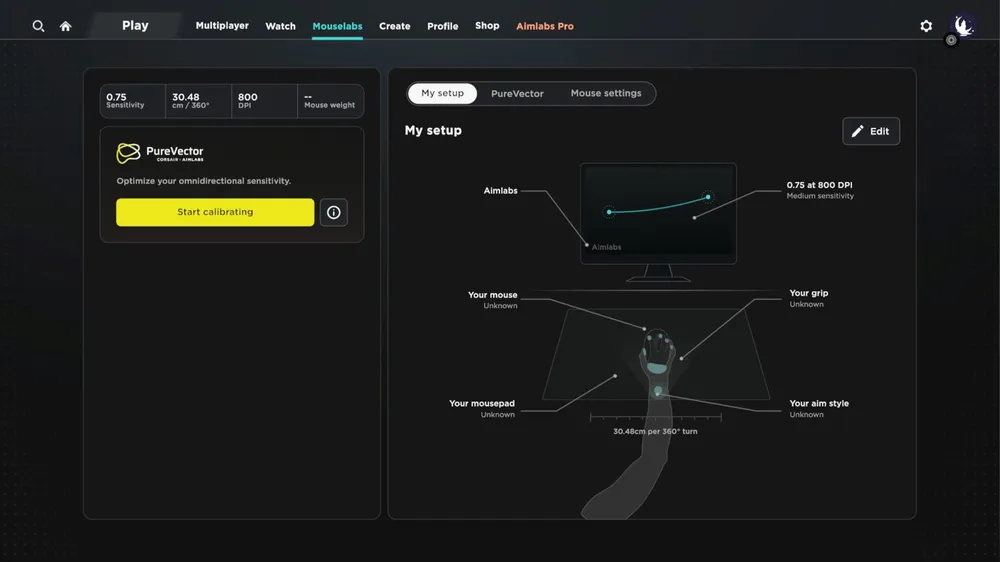The height and width of the screenshot is (562, 1000).
Task: Open the profile avatar icon
Action: (963, 26)
